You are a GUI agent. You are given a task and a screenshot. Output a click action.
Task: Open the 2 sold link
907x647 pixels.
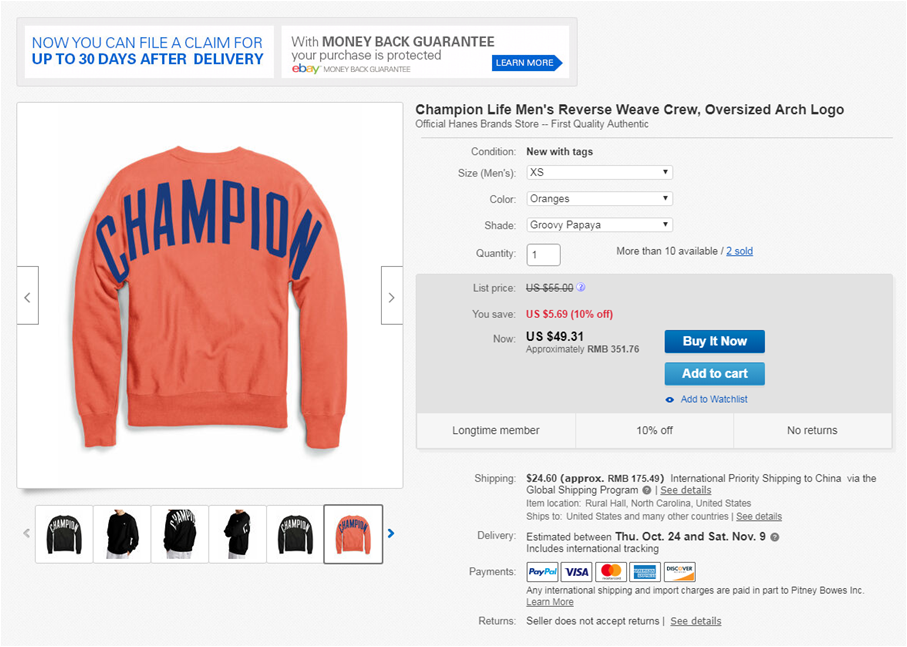click(739, 251)
